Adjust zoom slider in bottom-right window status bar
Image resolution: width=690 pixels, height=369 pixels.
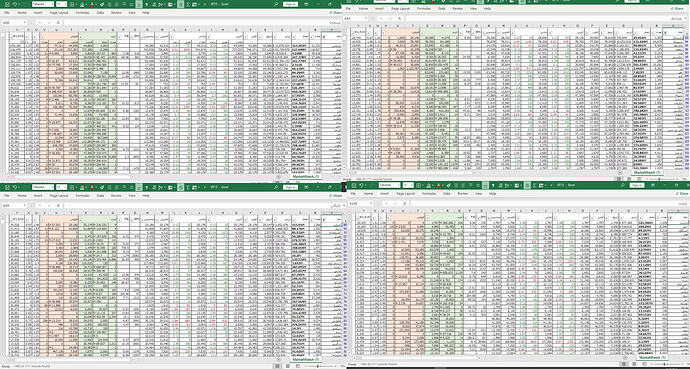tap(665, 364)
